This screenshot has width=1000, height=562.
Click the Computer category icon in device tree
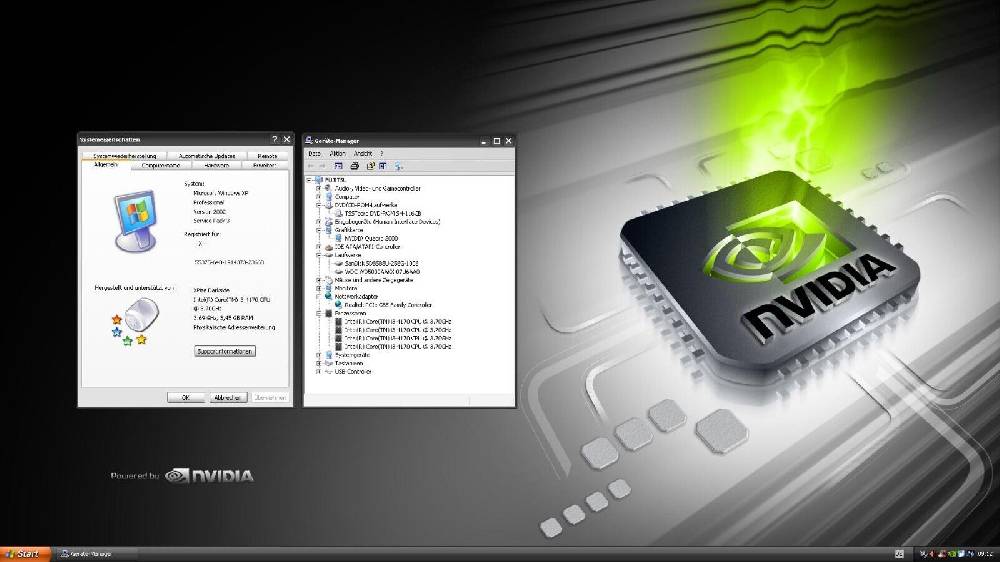pos(329,196)
